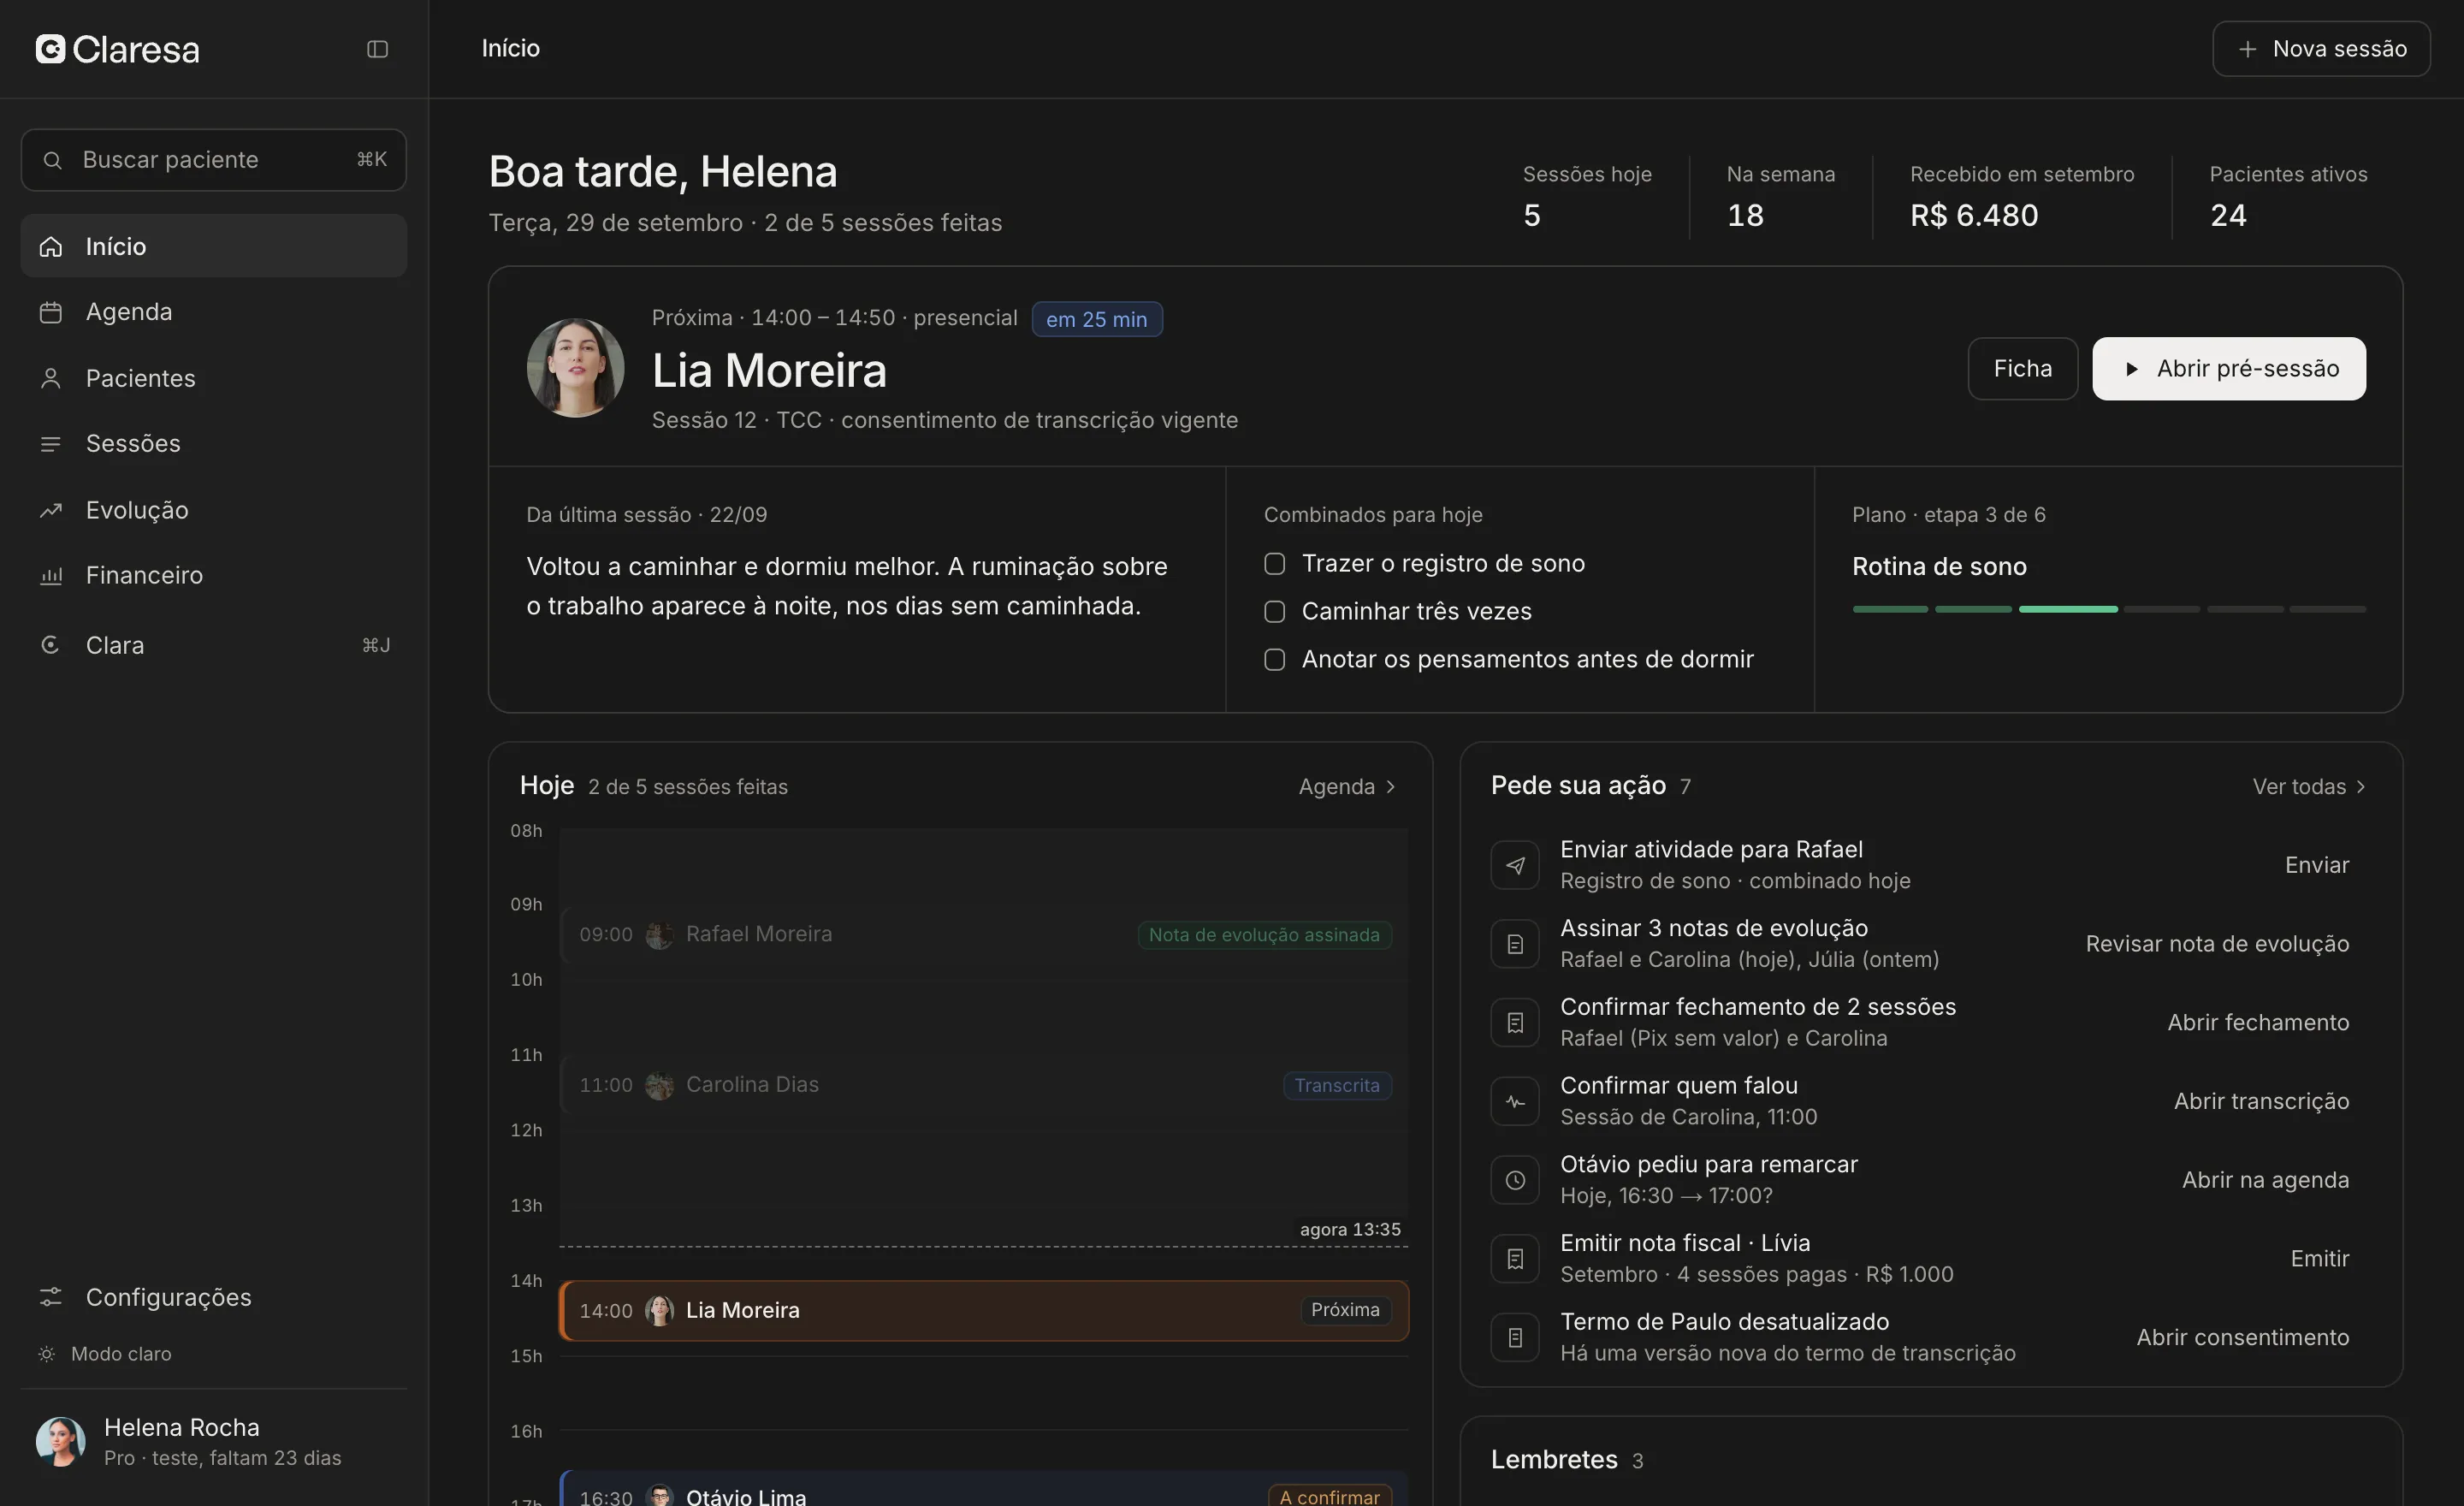Switch to Modo claro
The width and height of the screenshot is (2464, 1506).
click(x=105, y=1354)
